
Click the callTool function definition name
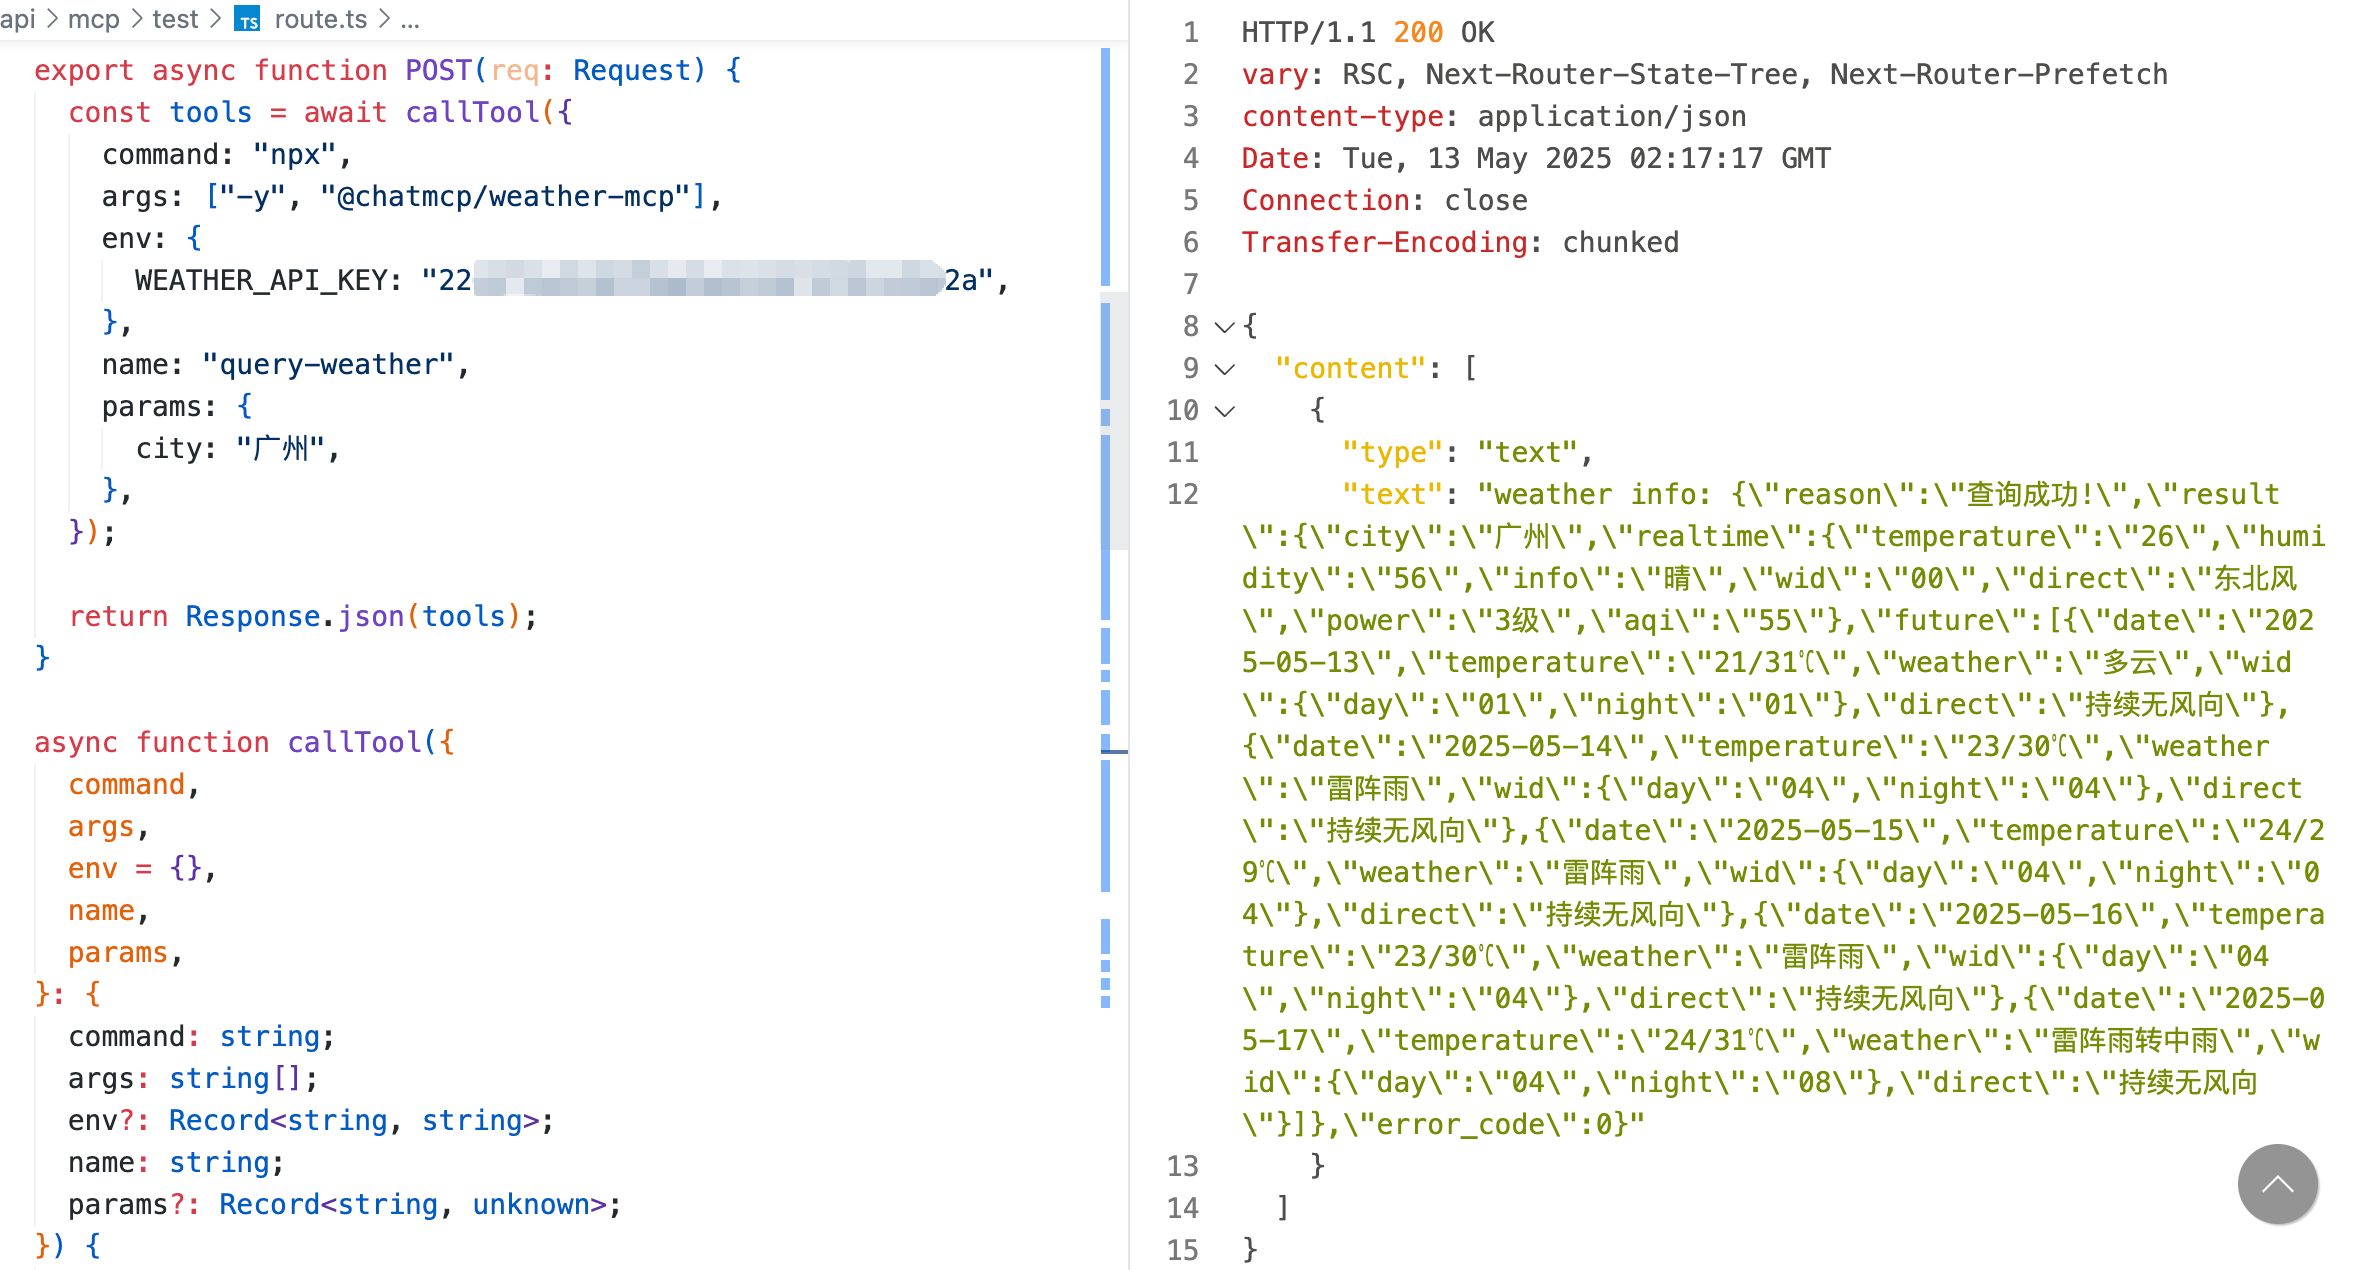pyautogui.click(x=354, y=742)
